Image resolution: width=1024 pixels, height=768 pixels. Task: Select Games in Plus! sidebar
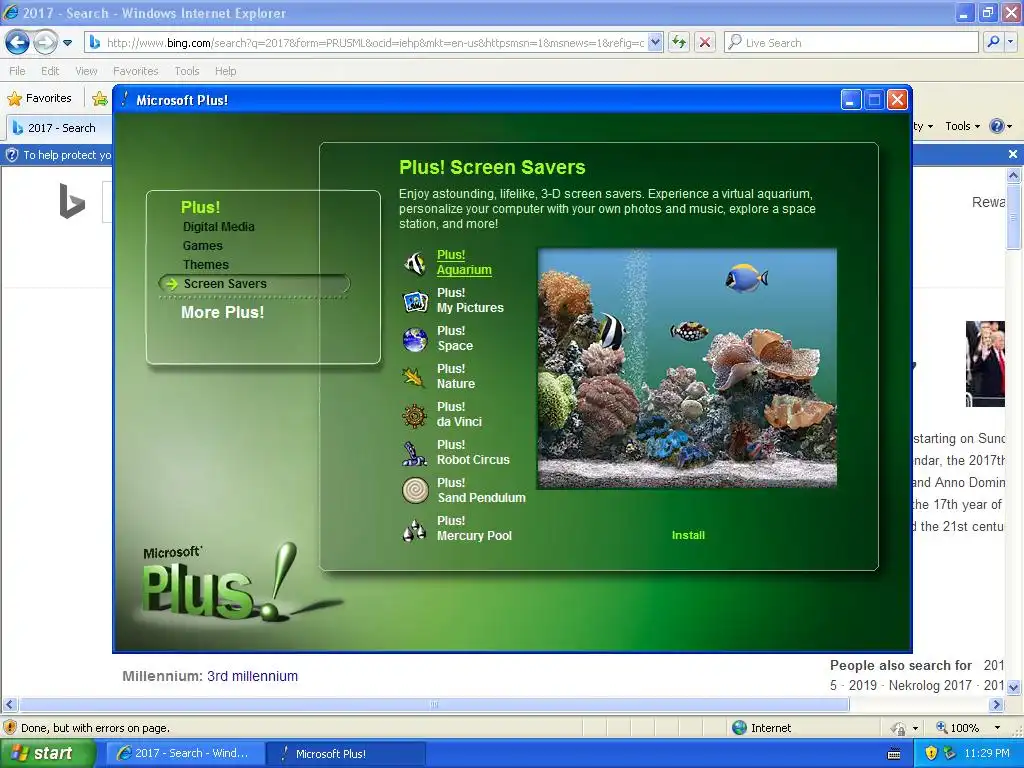[x=202, y=246]
